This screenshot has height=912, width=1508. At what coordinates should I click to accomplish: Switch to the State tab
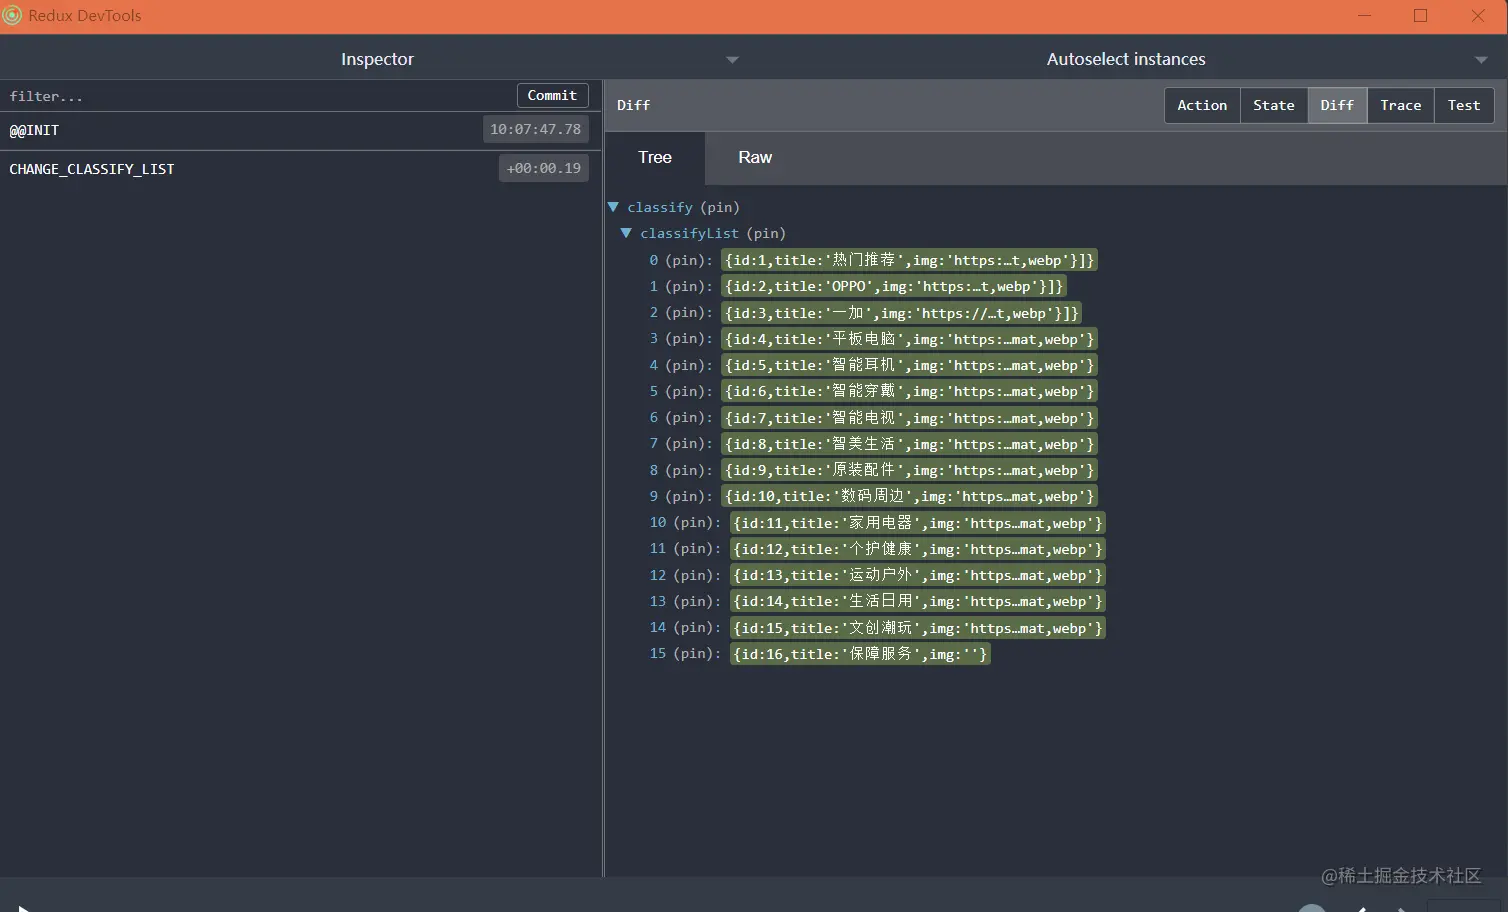click(x=1273, y=105)
